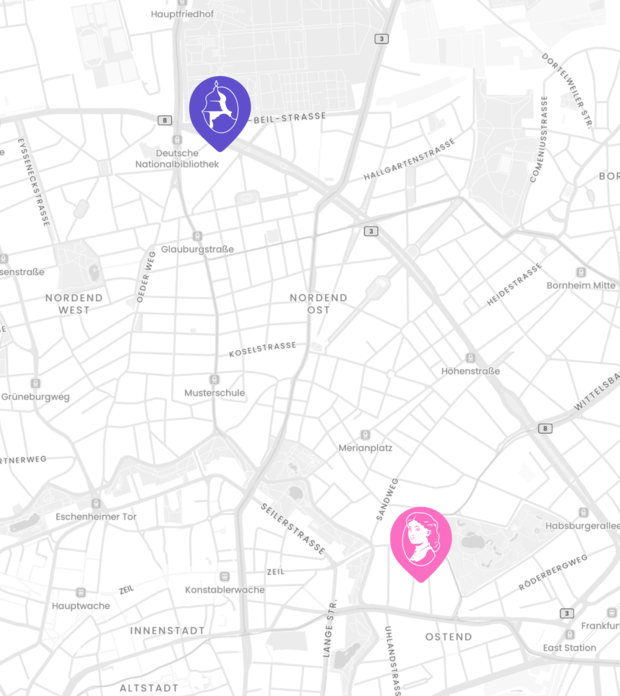Select the Glauburgstraße station icon
This screenshot has width=620, height=696.
coord(197,236)
